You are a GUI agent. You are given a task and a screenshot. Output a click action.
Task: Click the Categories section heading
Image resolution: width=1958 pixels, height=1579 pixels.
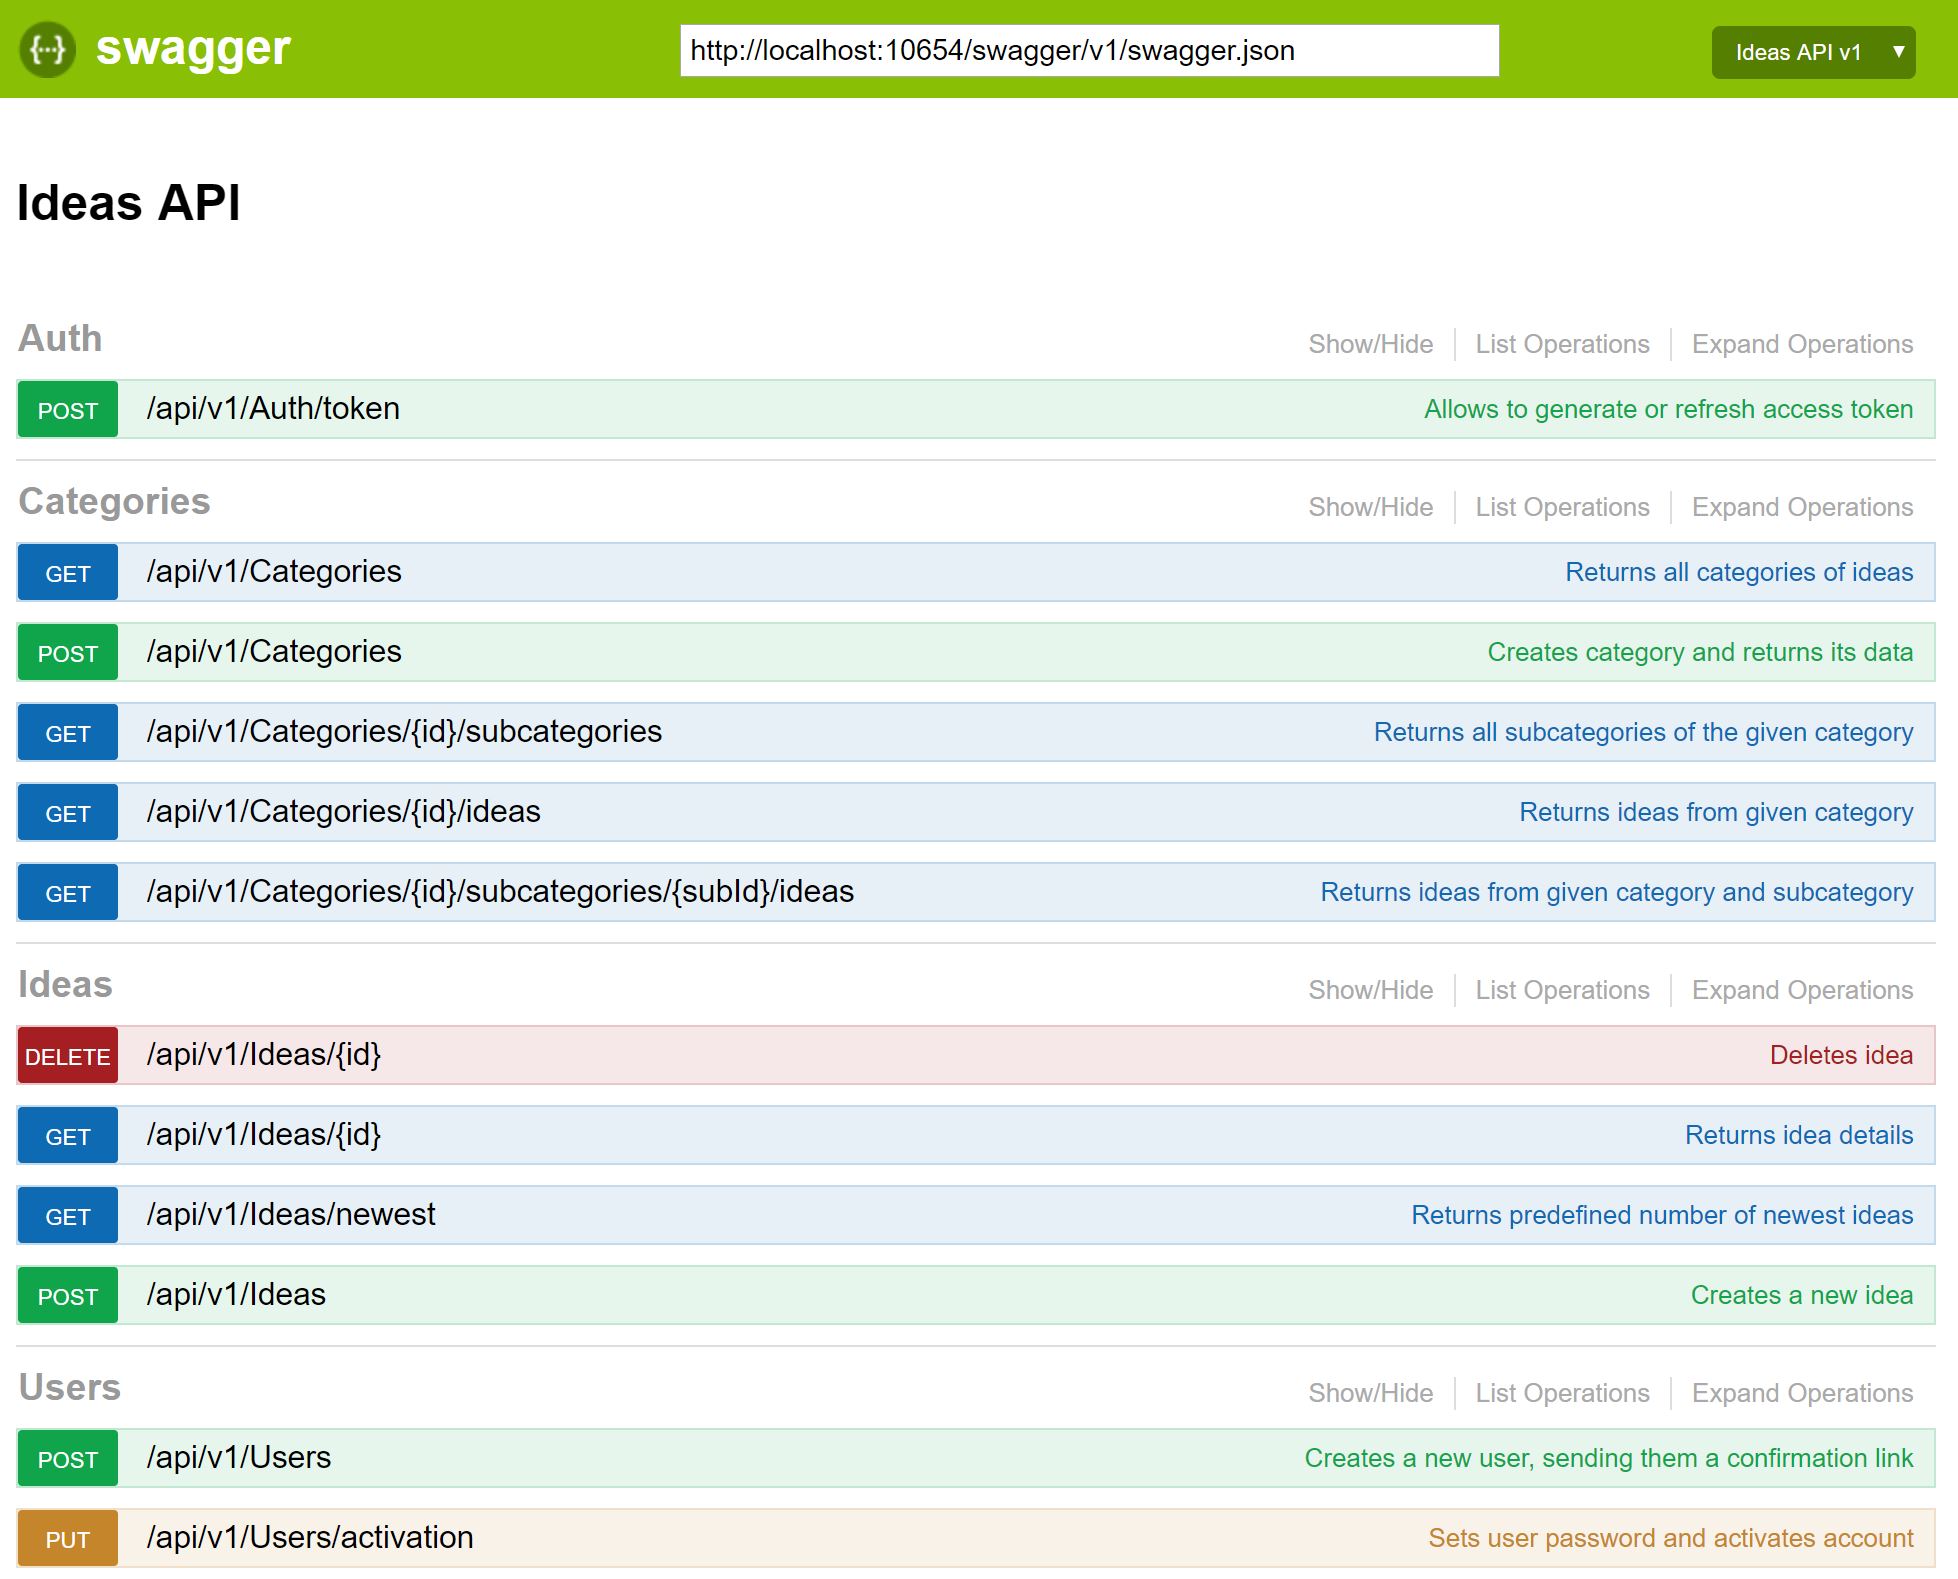click(x=114, y=502)
